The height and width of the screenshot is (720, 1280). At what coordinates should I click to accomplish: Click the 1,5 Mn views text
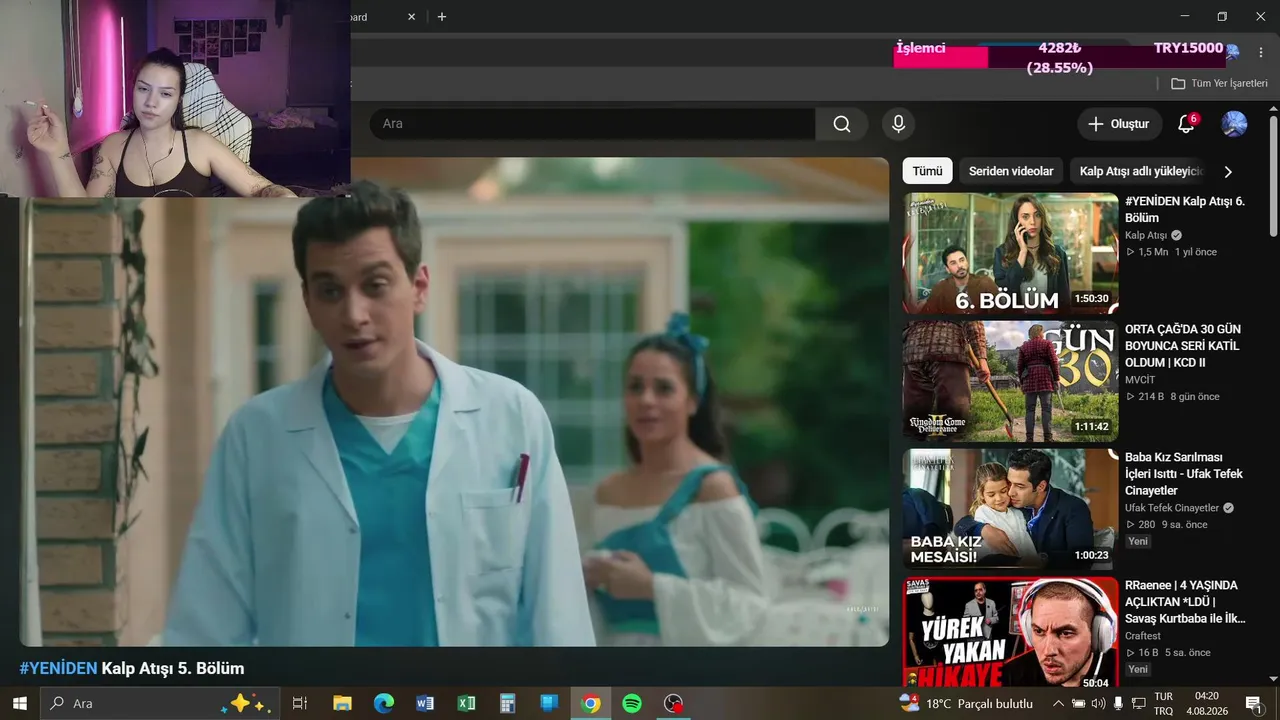pos(1153,252)
